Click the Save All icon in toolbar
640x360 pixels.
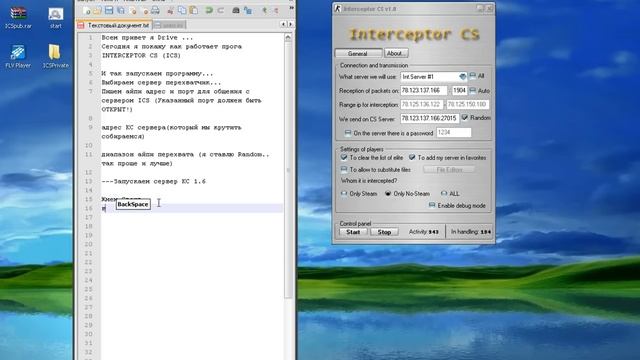(121, 10)
